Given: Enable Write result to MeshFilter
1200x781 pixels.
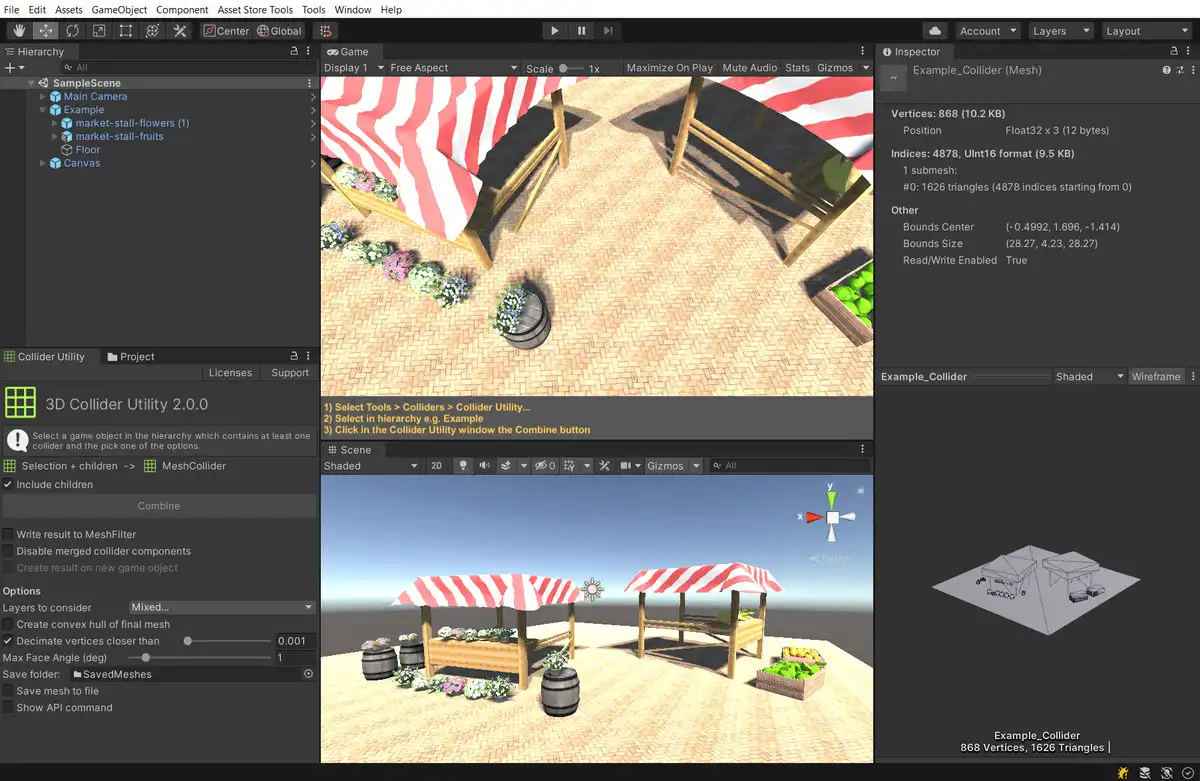Looking at the screenshot, I should 8,535.
